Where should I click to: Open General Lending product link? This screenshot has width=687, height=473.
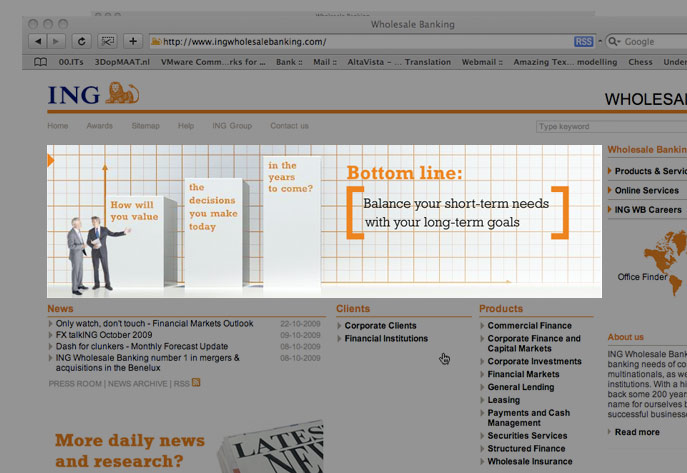(521, 387)
